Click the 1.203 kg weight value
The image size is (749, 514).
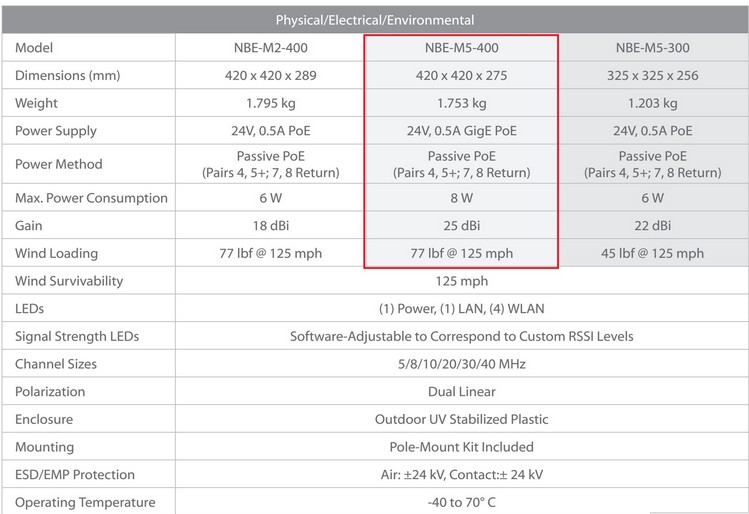653,103
